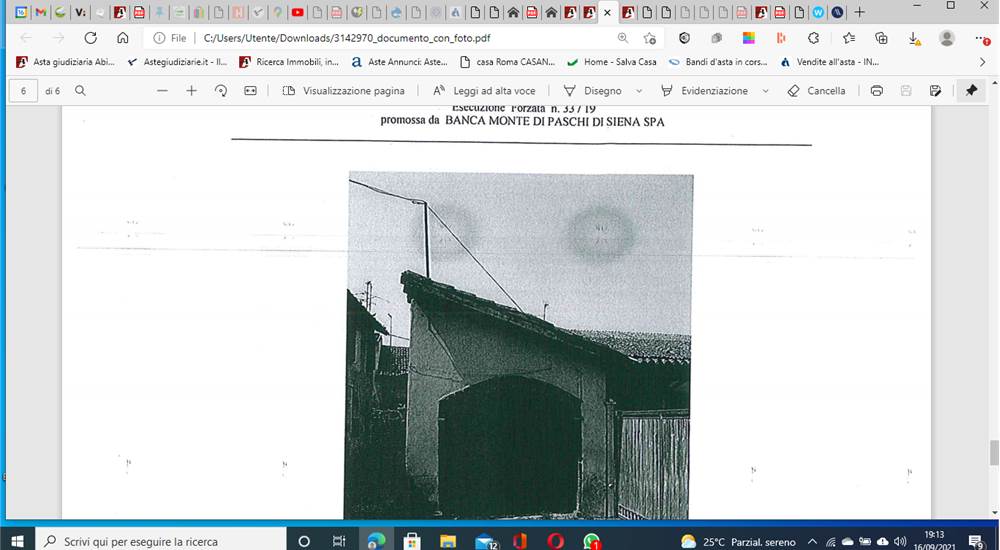Open the browser extensions puzzle icon
The height and width of the screenshot is (550, 1000).
813,38
